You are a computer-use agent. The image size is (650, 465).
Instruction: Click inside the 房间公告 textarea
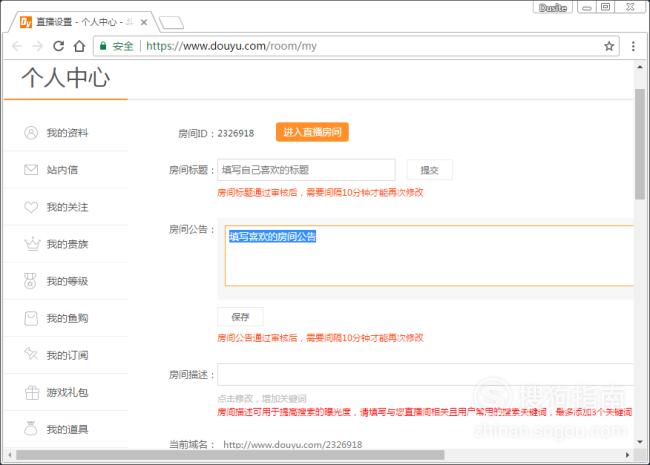pyautogui.click(x=429, y=256)
